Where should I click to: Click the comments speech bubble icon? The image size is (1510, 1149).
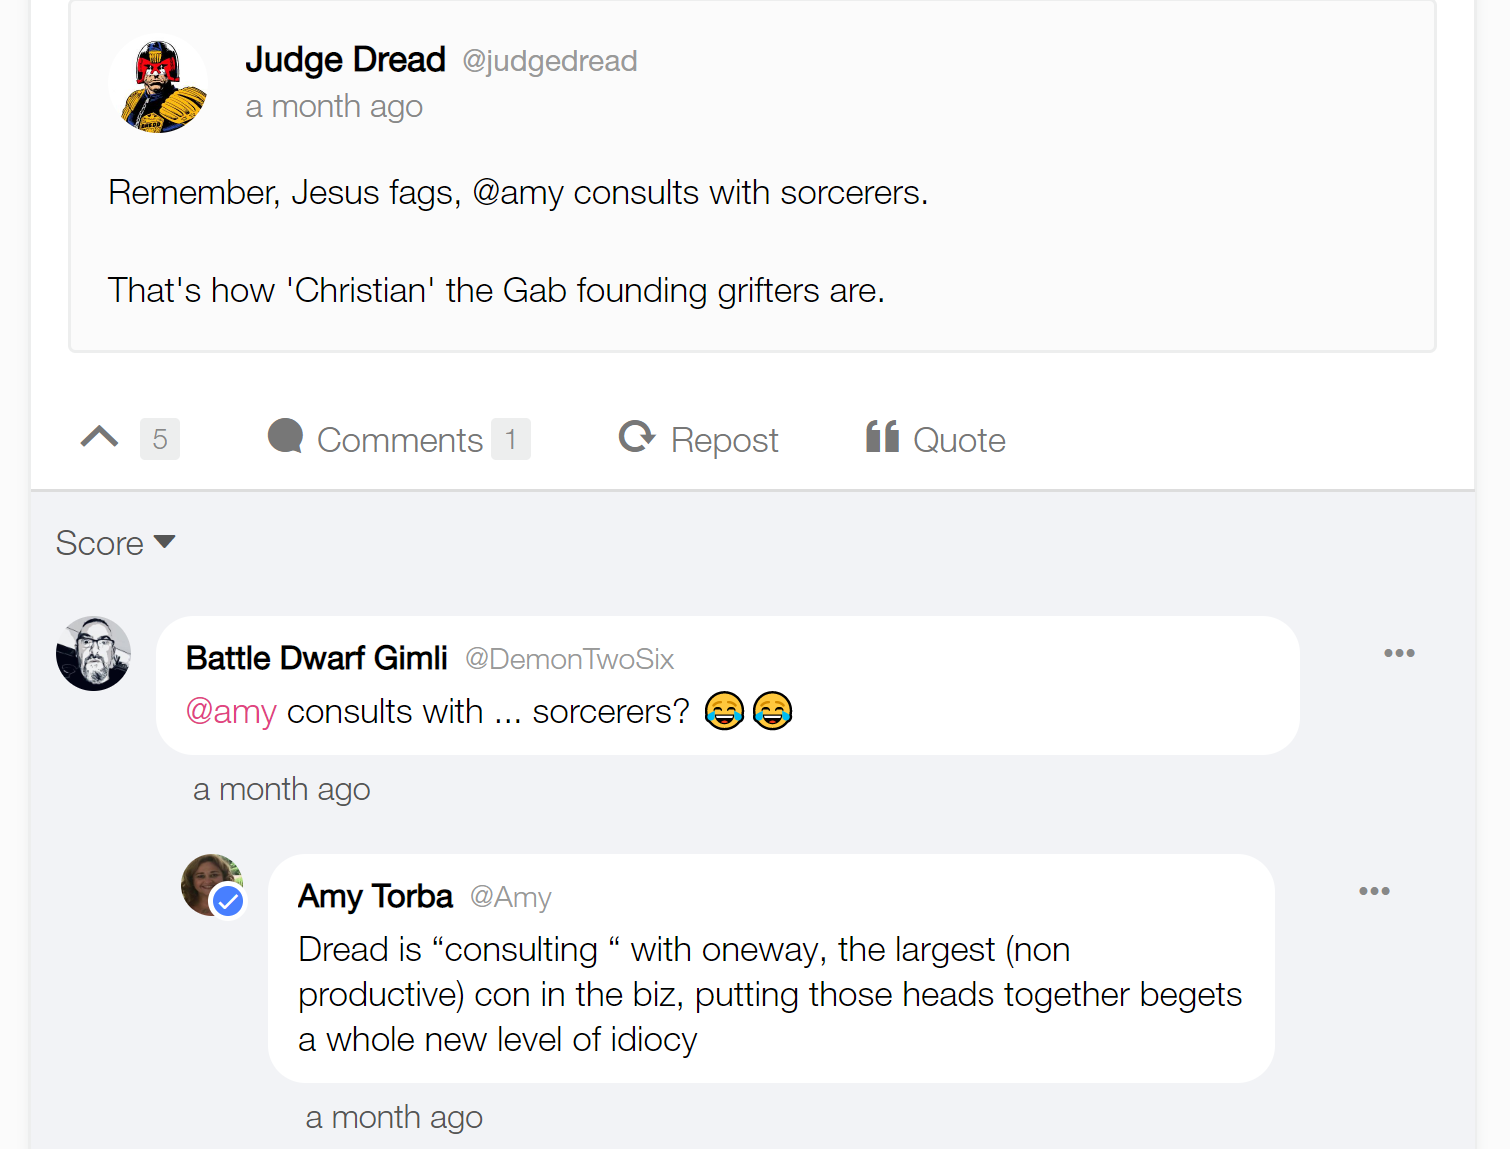(285, 437)
